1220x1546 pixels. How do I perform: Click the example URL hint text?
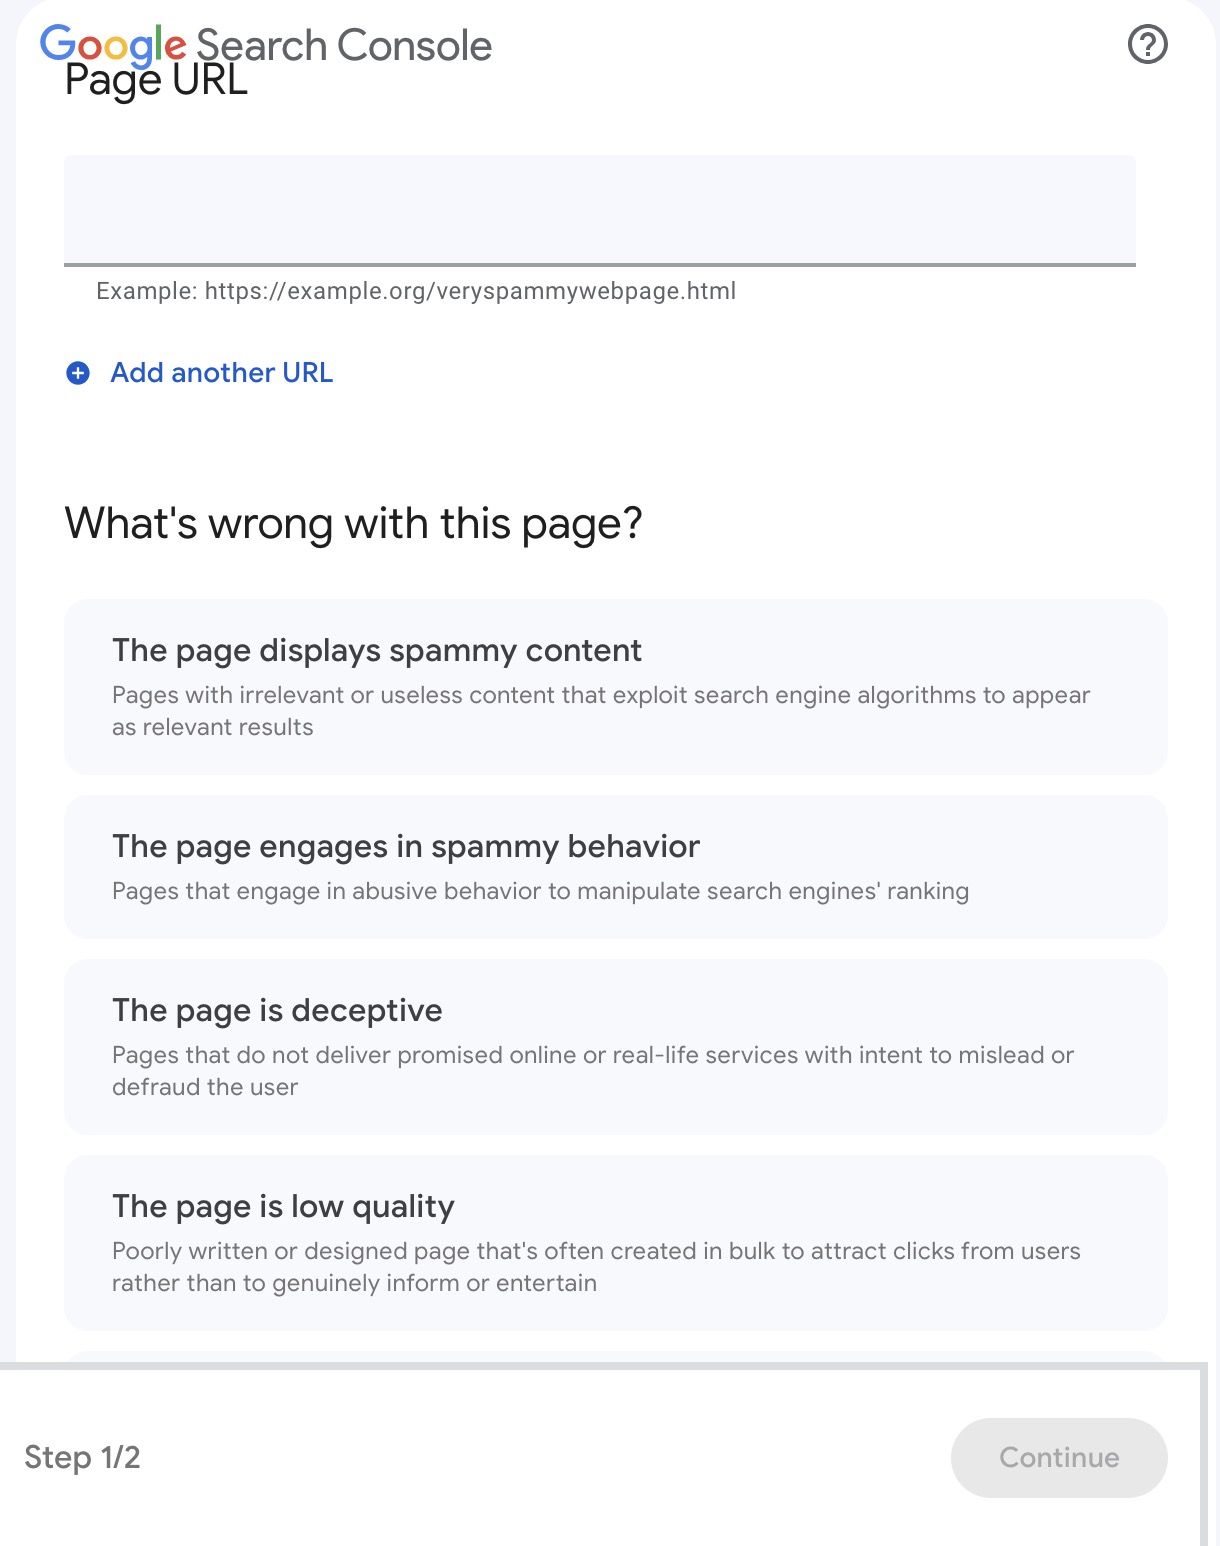click(x=416, y=291)
